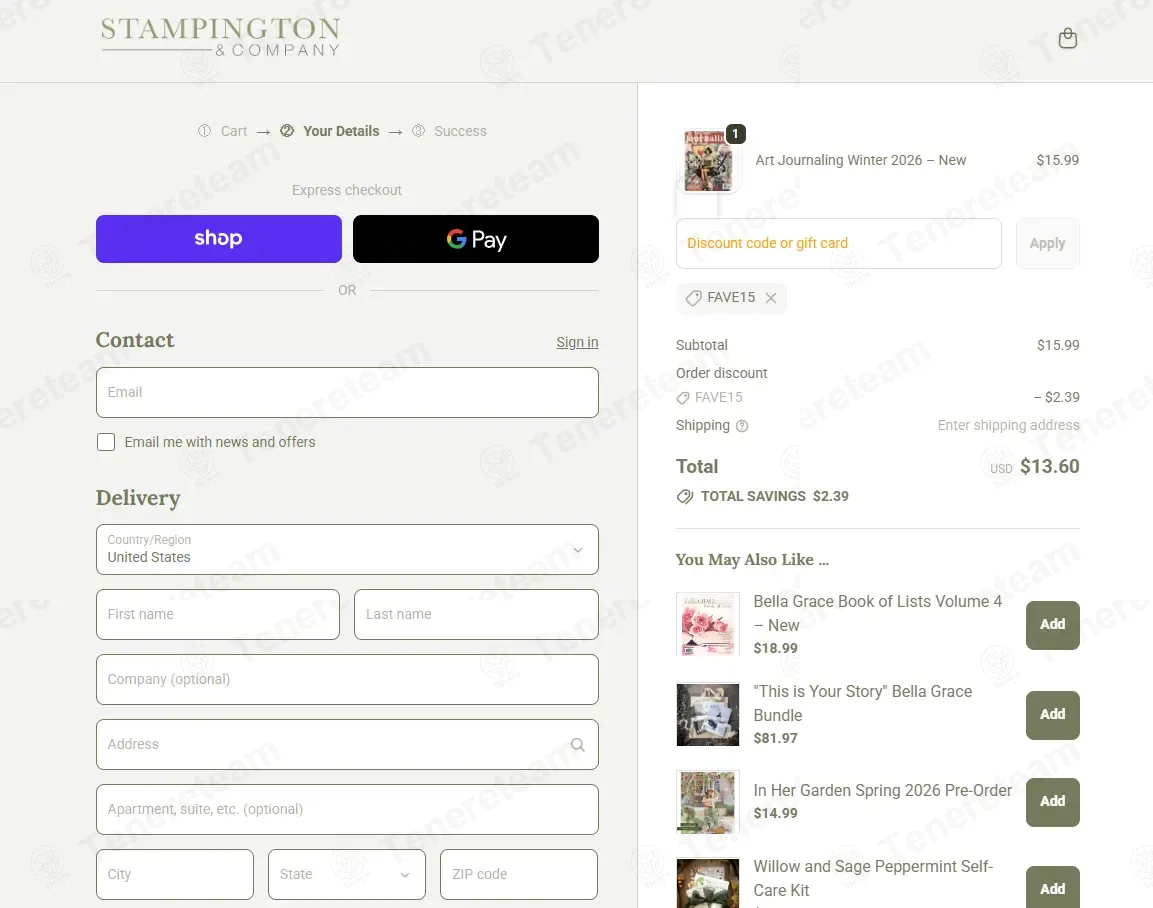The width and height of the screenshot is (1153, 908).
Task: Select the Success step
Action: (x=460, y=131)
